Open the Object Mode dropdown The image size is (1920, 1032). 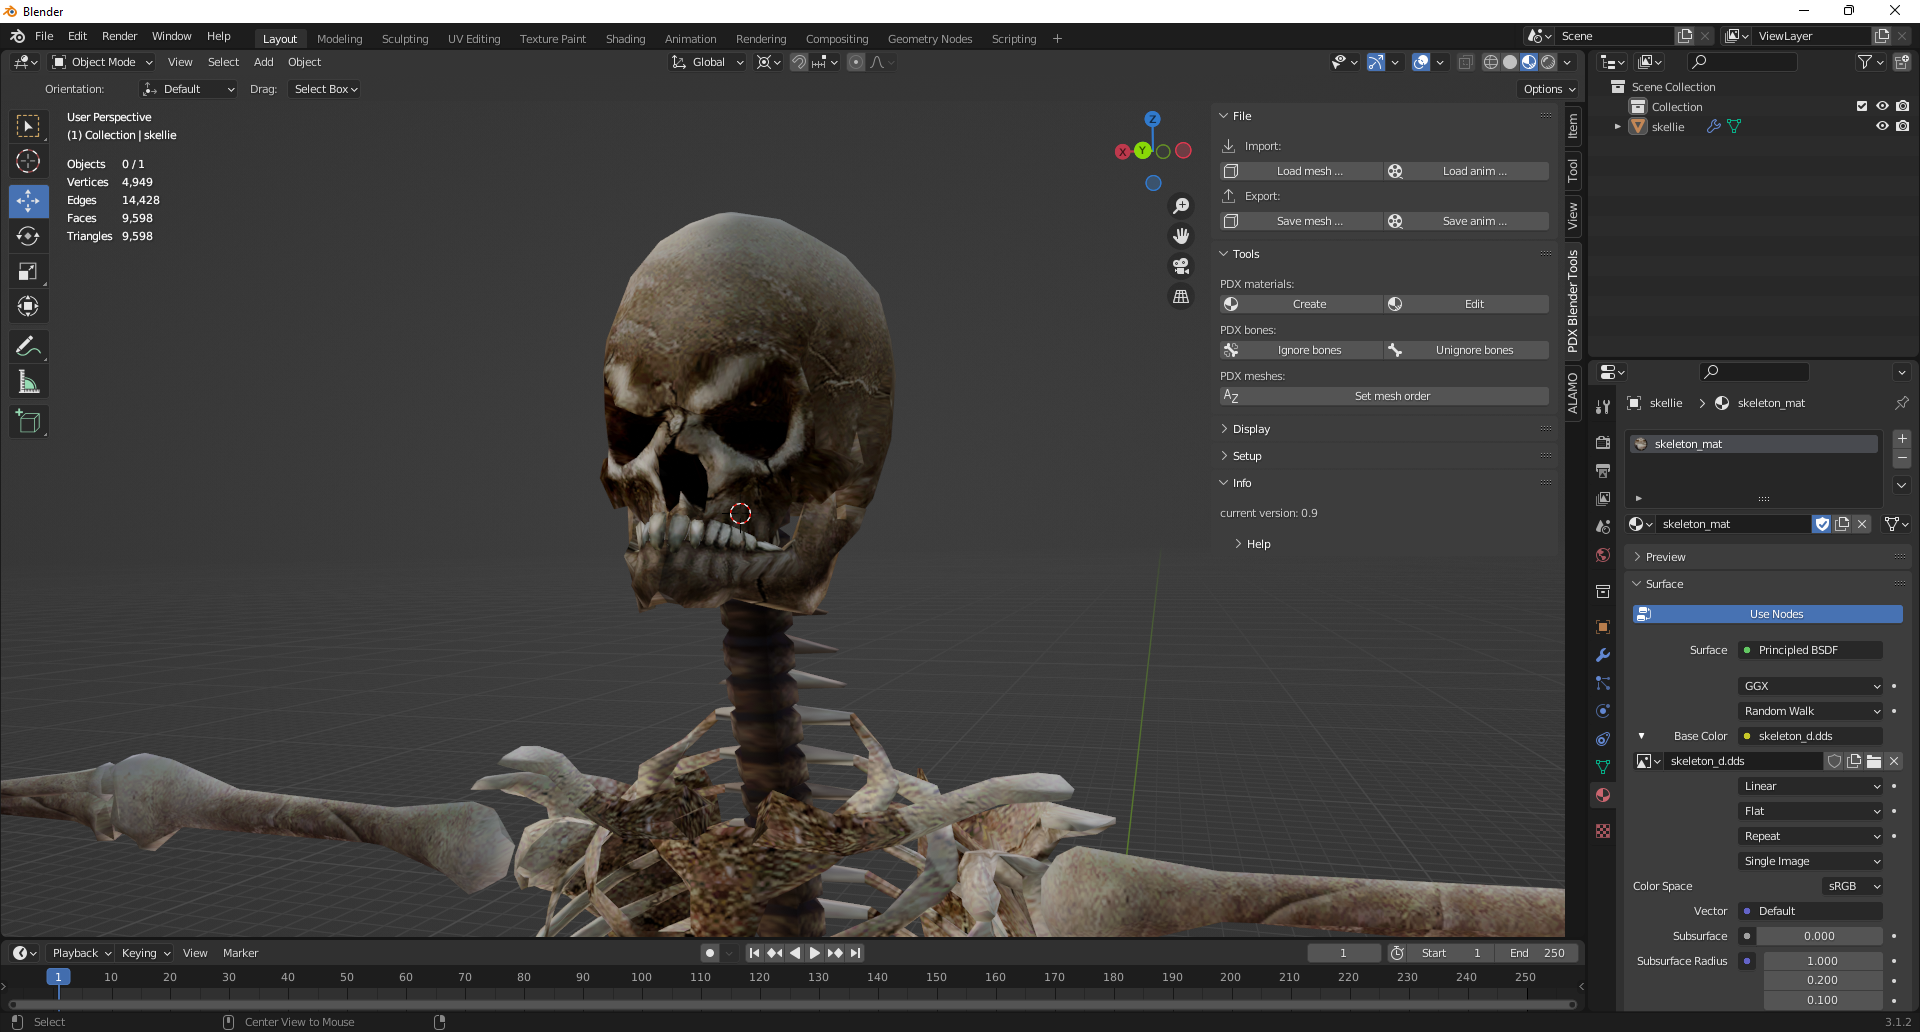pyautogui.click(x=102, y=62)
